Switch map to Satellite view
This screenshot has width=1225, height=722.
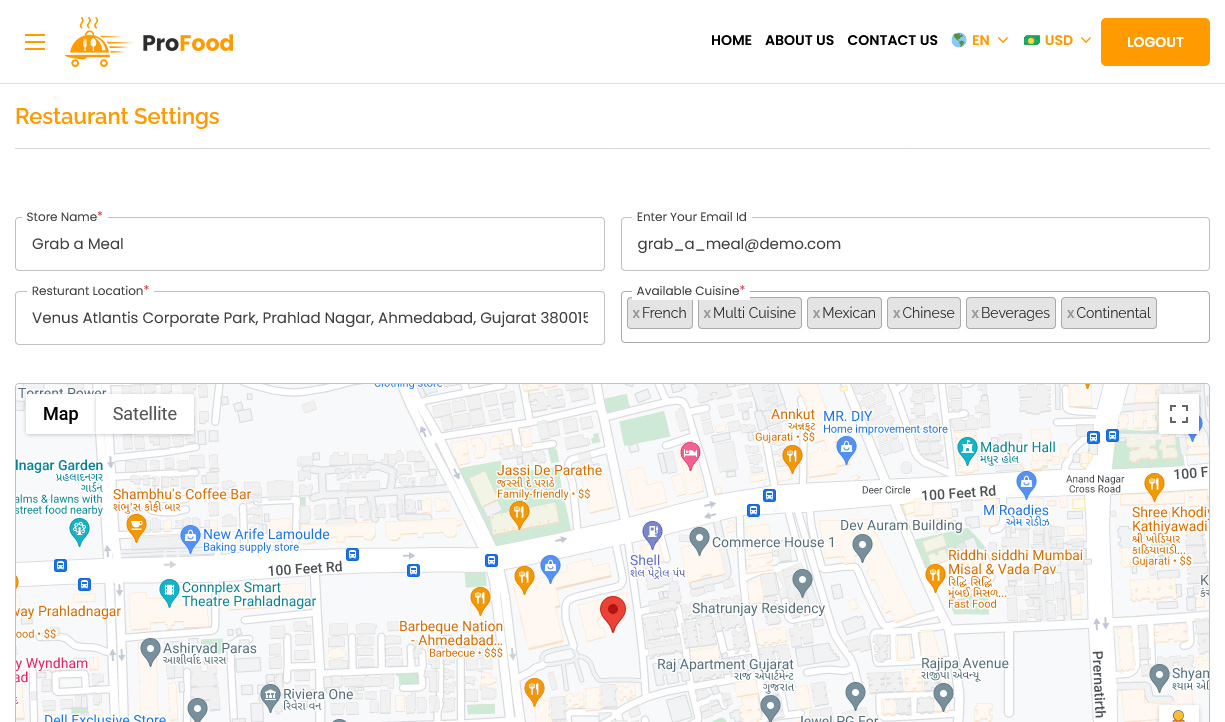(x=144, y=414)
